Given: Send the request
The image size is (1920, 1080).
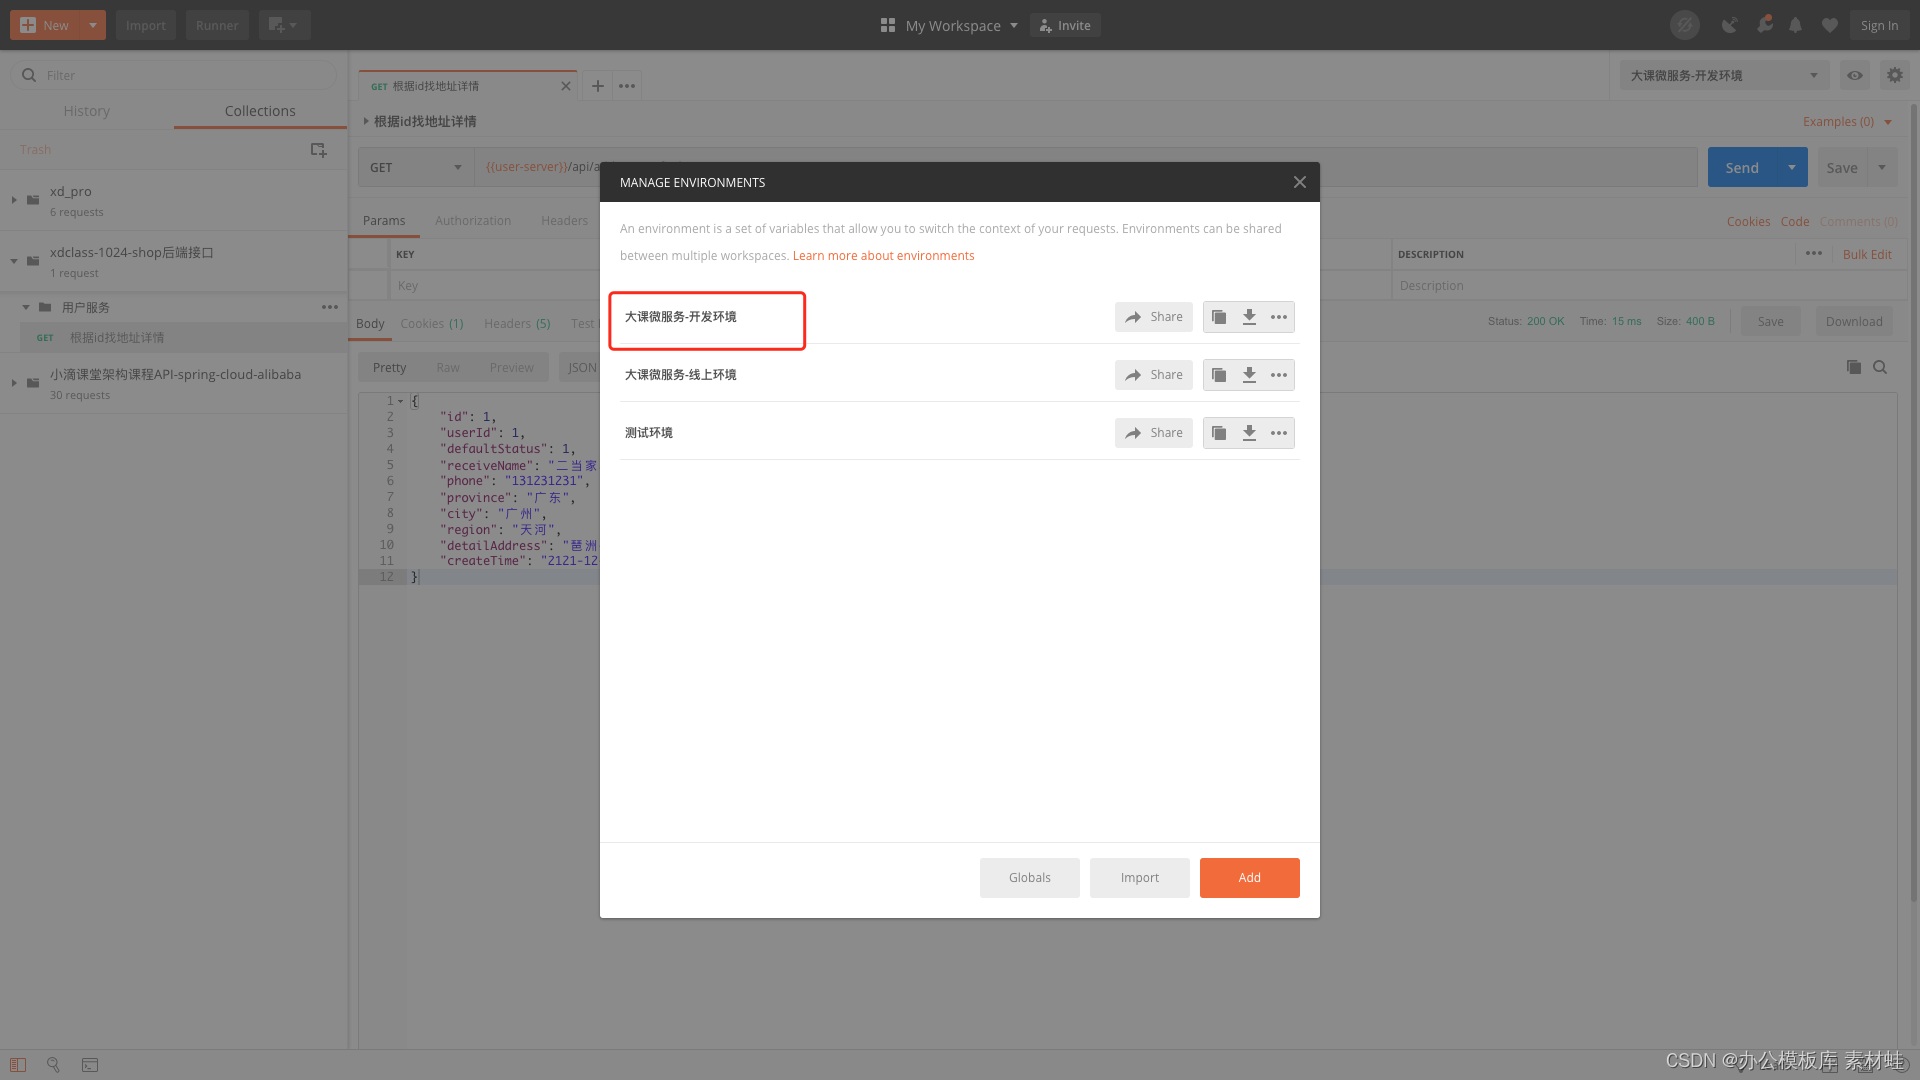Looking at the screenshot, I should pyautogui.click(x=1742, y=168).
